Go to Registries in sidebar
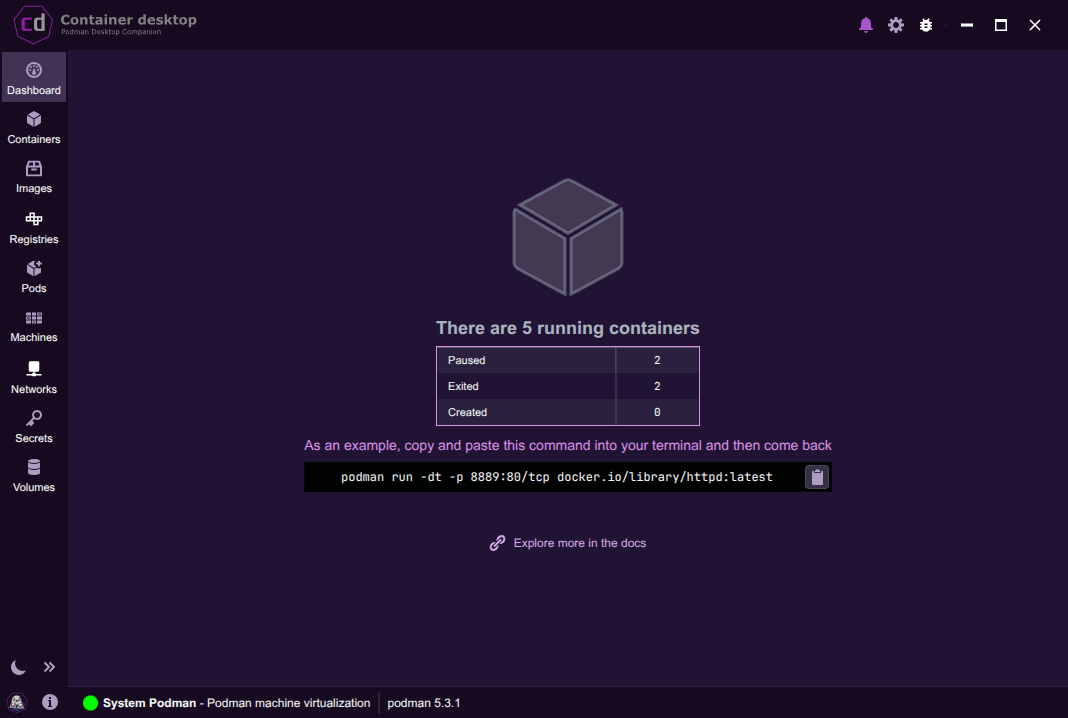 click(x=33, y=228)
